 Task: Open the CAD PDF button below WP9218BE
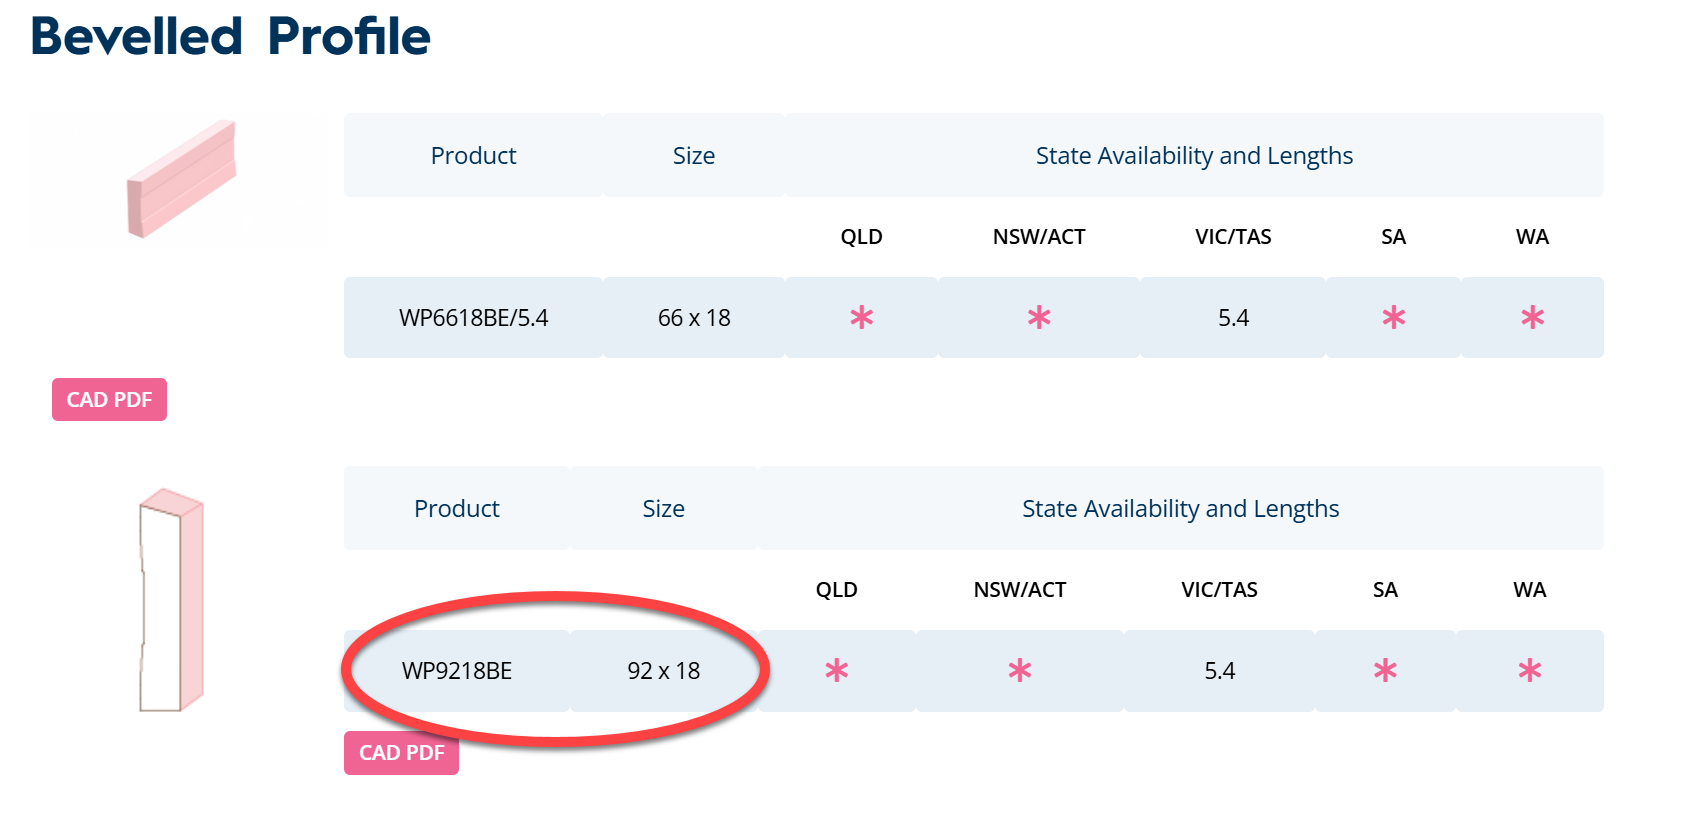[401, 753]
